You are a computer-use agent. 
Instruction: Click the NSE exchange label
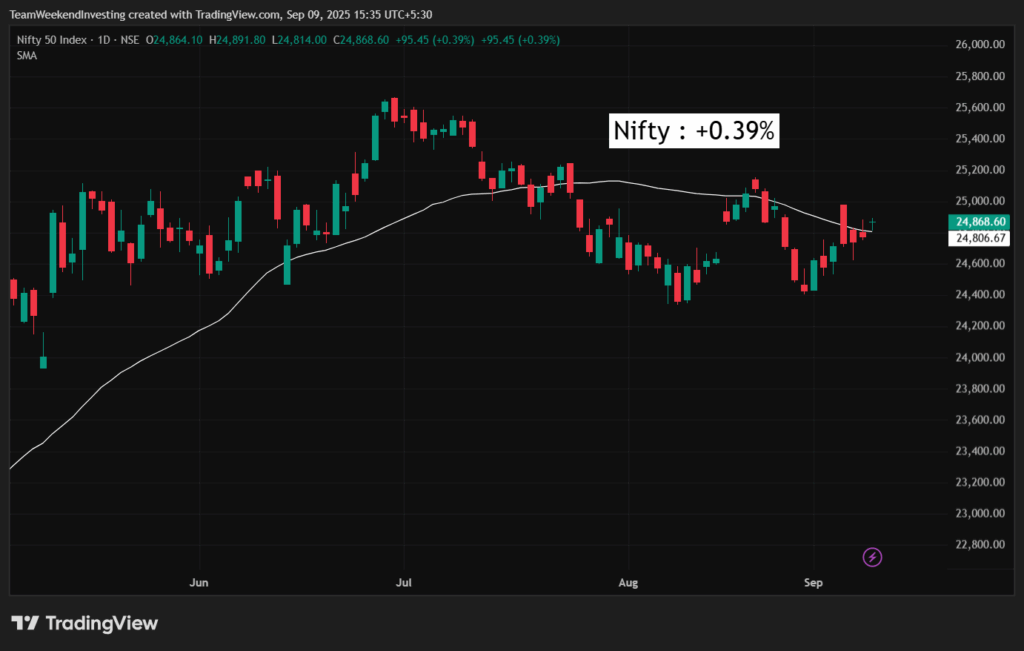(130, 40)
